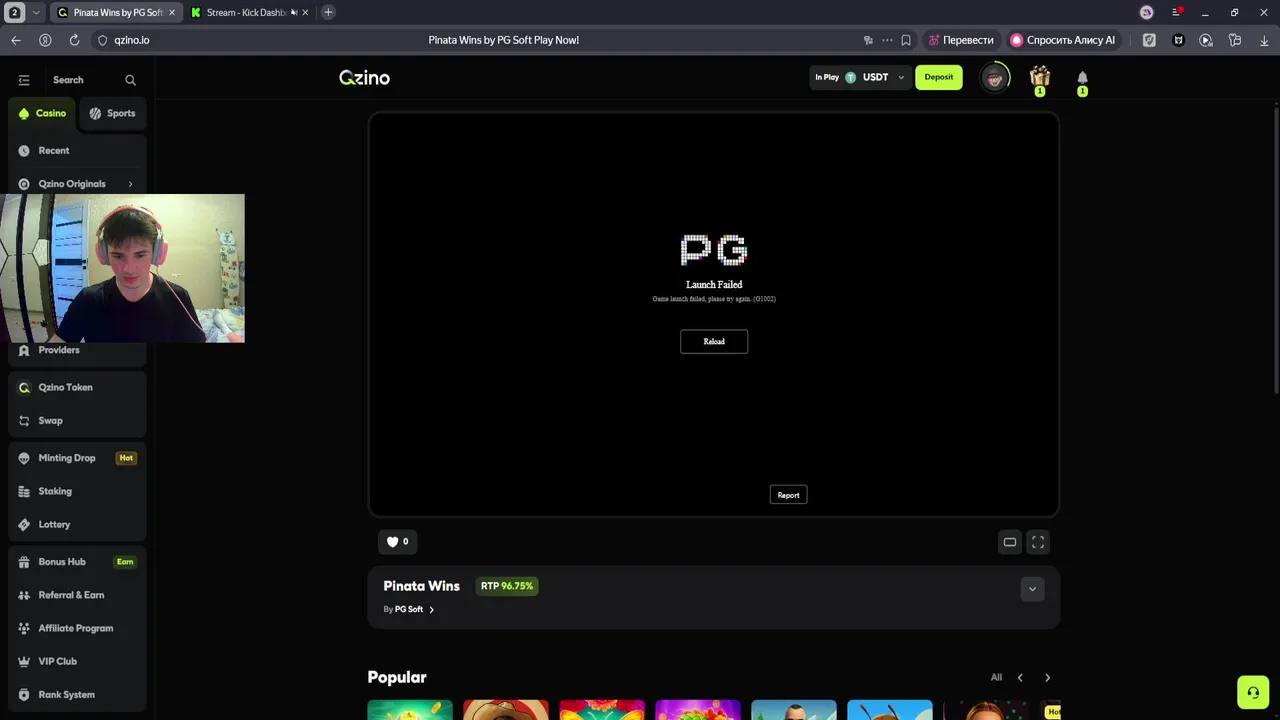
Task: Click Reload button in failed game
Action: point(714,341)
